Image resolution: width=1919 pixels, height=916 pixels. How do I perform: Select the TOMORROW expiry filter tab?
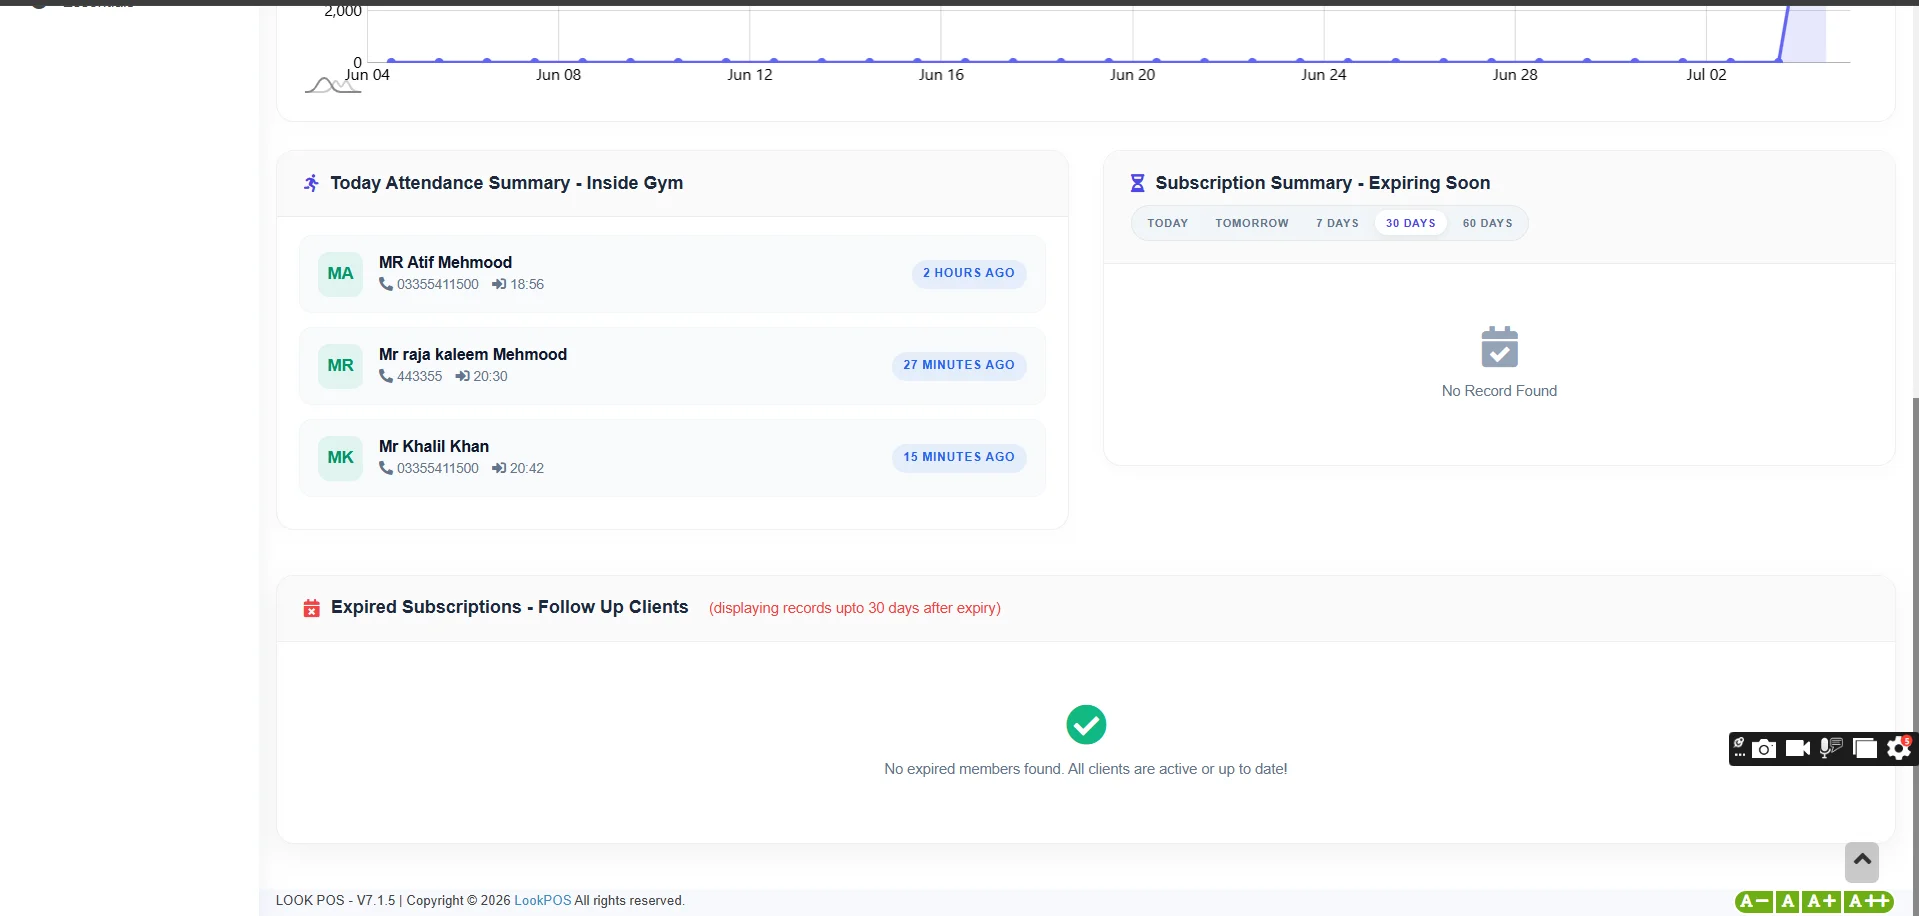(1252, 223)
